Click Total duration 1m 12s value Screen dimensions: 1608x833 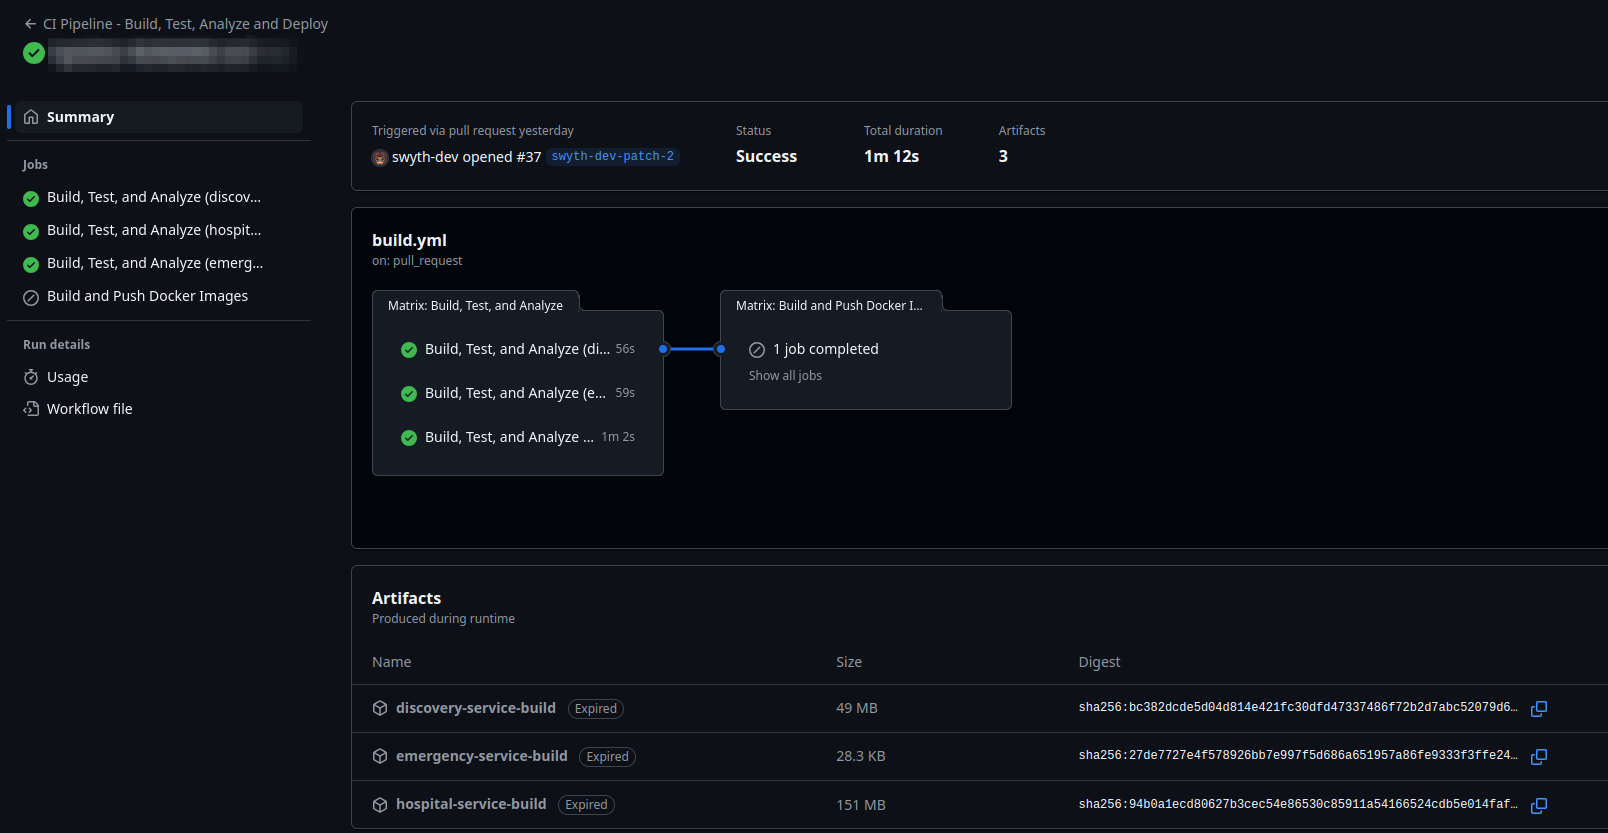(892, 156)
